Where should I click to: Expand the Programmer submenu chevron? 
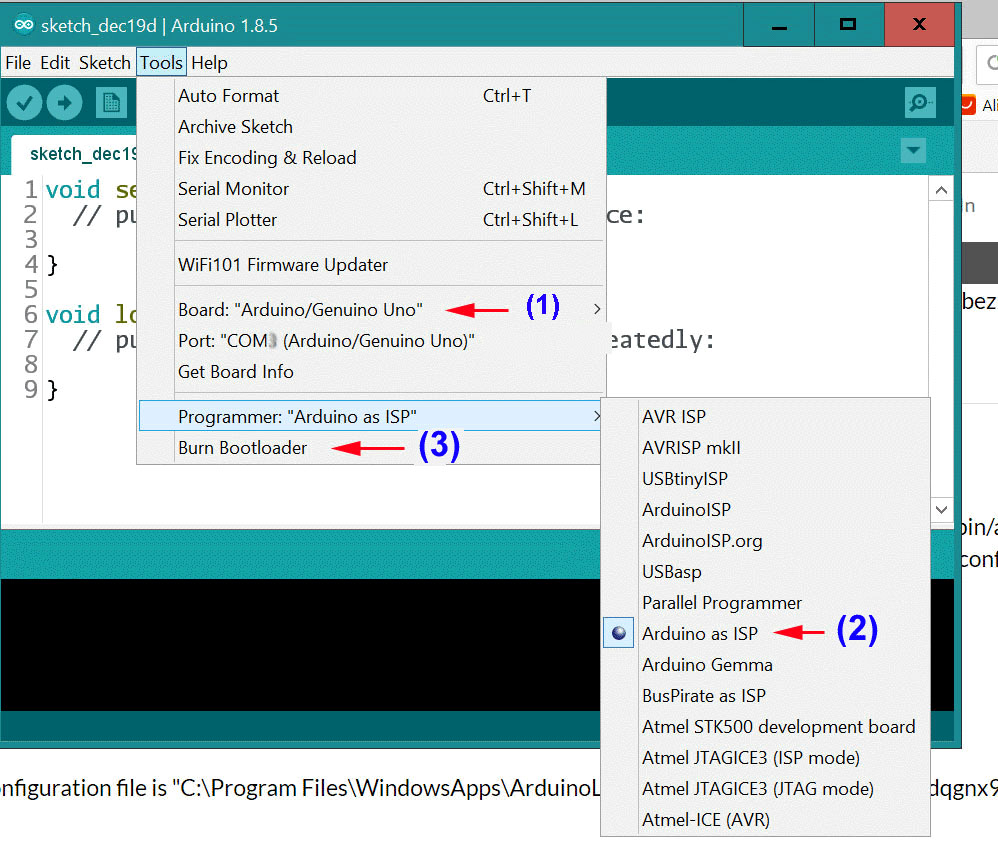pos(596,416)
